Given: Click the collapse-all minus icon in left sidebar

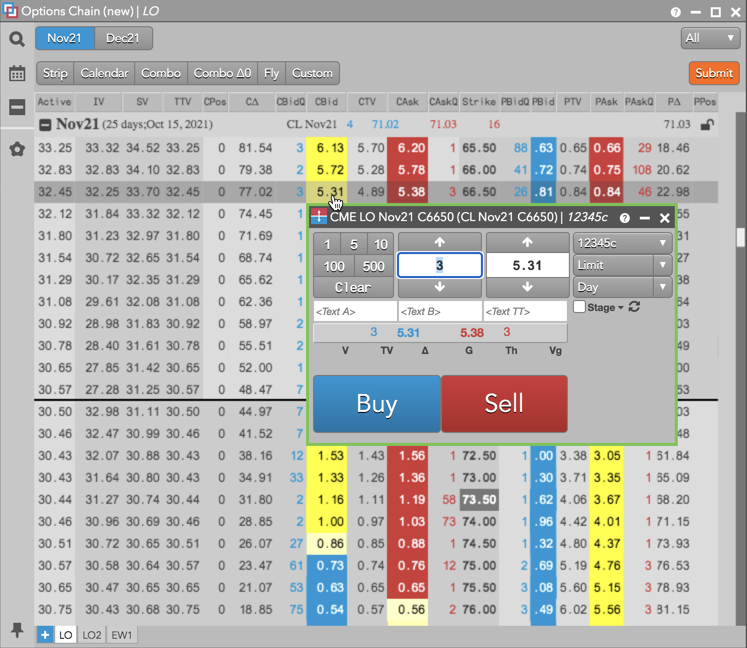Looking at the screenshot, I should pos(17,107).
